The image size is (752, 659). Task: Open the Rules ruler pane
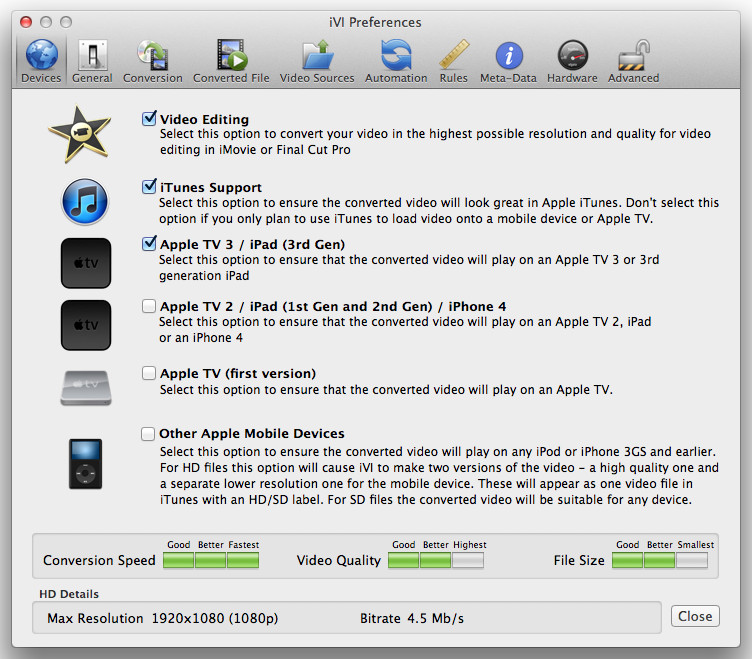(454, 61)
